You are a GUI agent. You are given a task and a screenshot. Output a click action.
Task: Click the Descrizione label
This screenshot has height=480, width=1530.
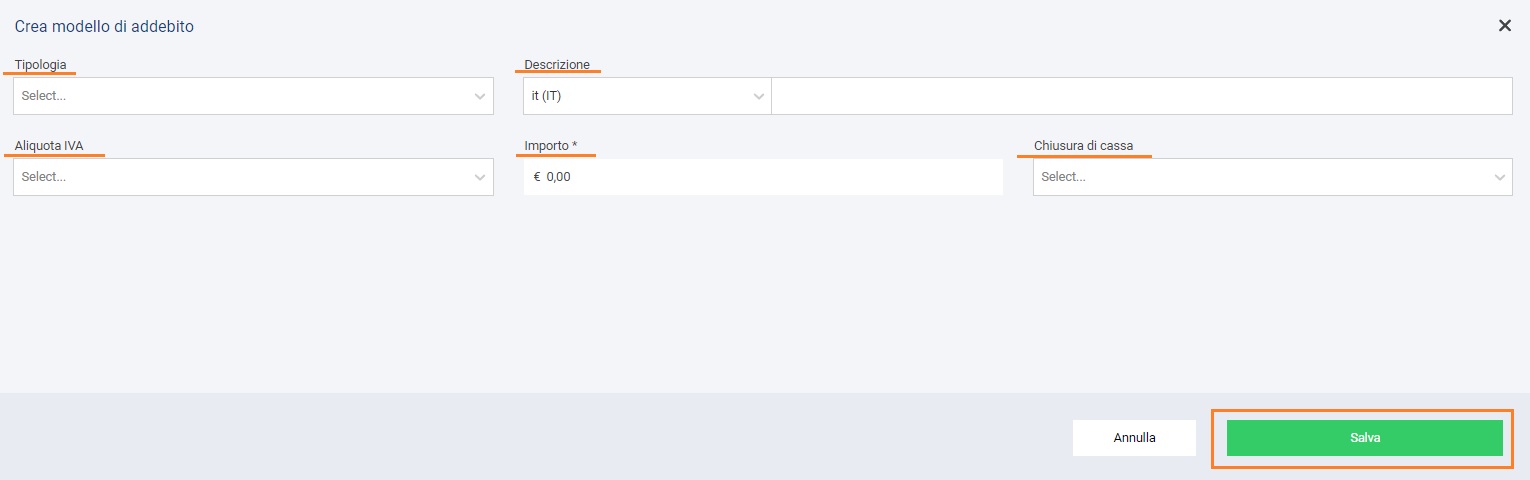(557, 65)
